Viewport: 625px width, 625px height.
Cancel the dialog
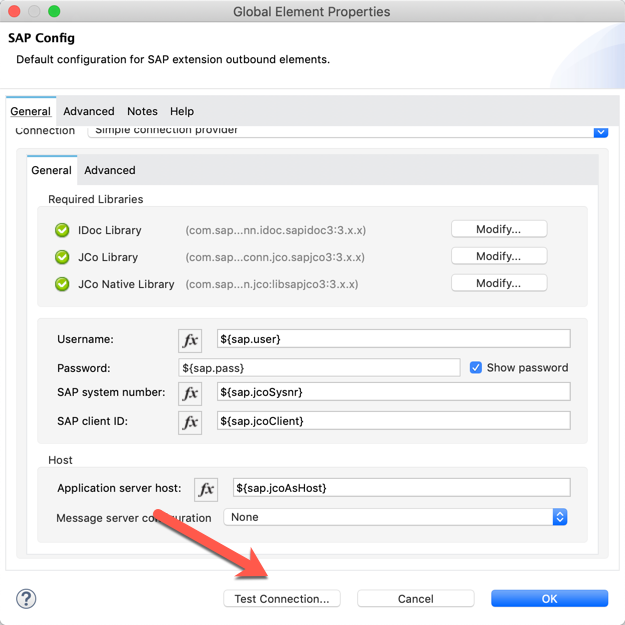[x=416, y=599]
